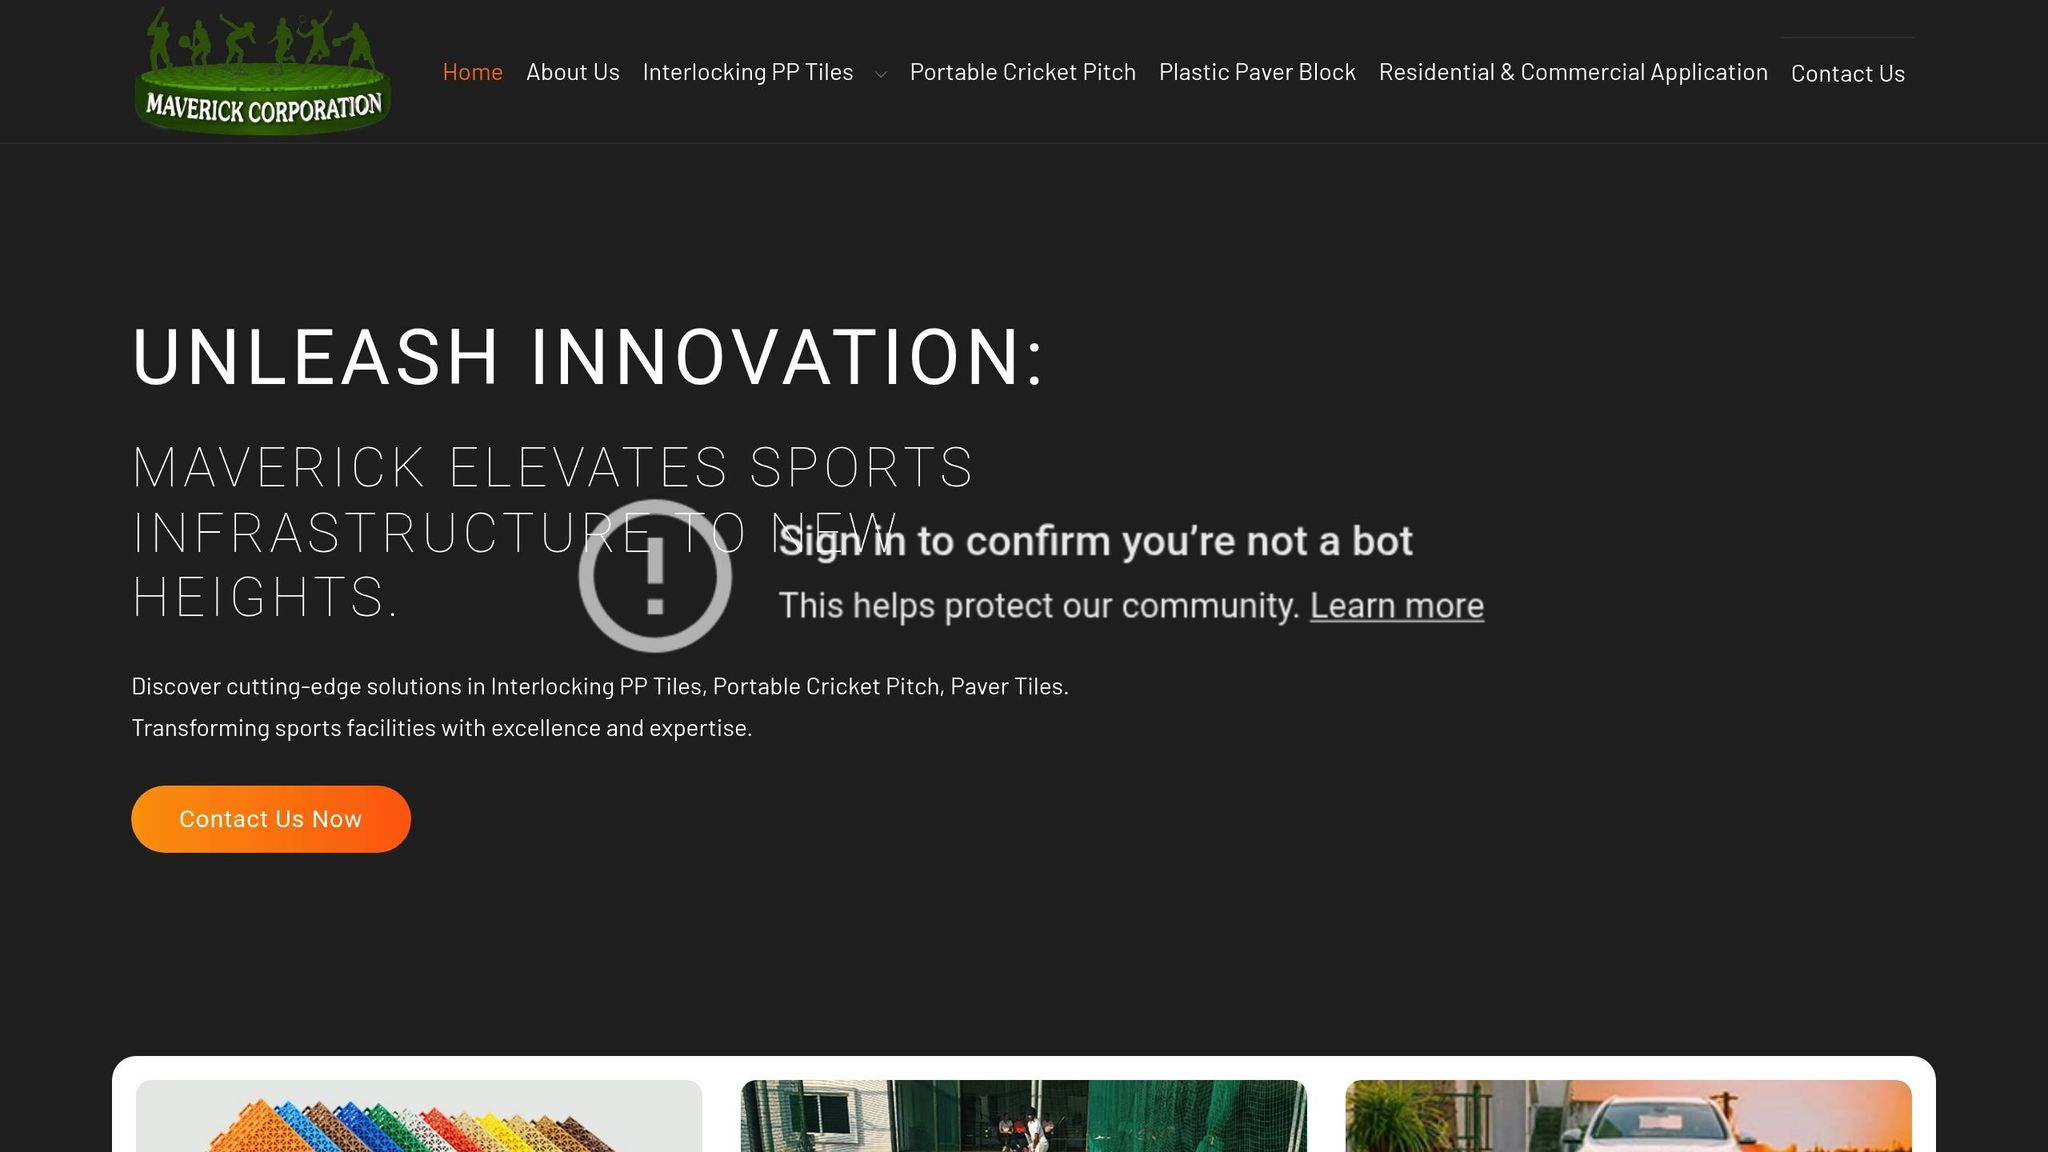The height and width of the screenshot is (1152, 2048).
Task: Click the exclamation warning circle icon
Action: [x=655, y=576]
